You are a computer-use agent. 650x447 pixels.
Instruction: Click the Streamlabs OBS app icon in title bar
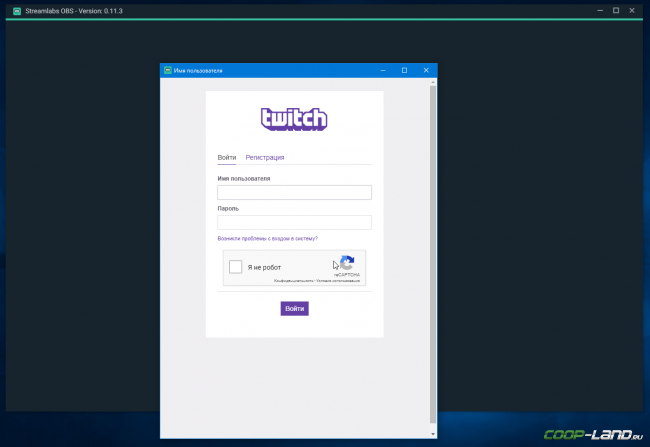pos(17,11)
